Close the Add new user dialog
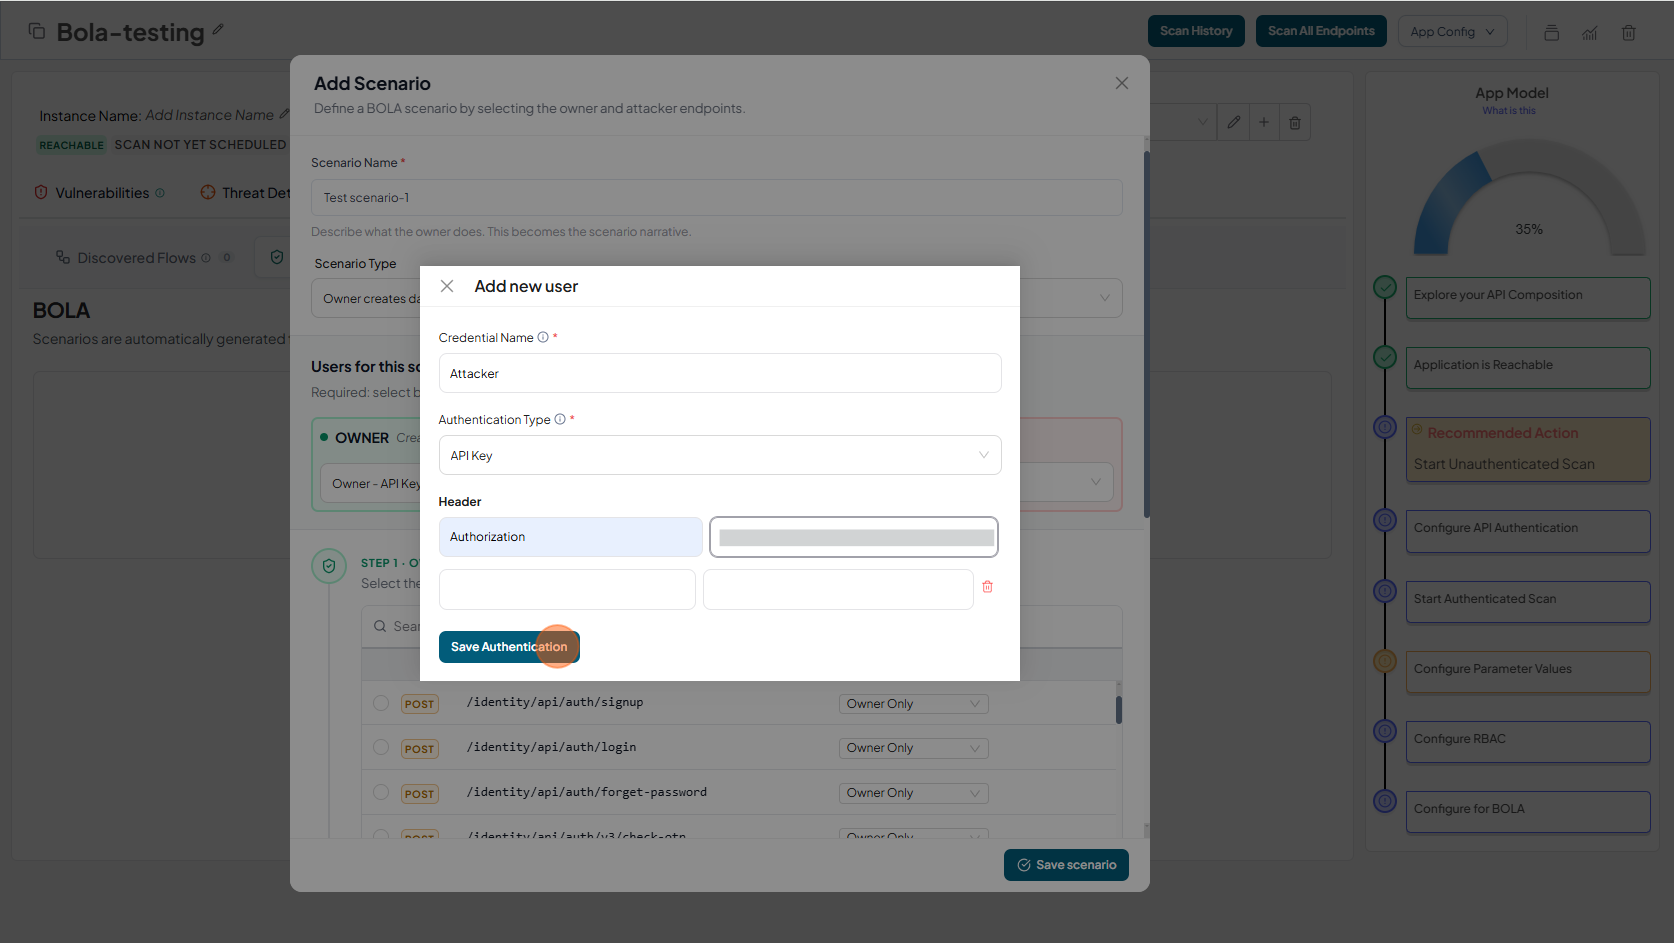 [447, 286]
